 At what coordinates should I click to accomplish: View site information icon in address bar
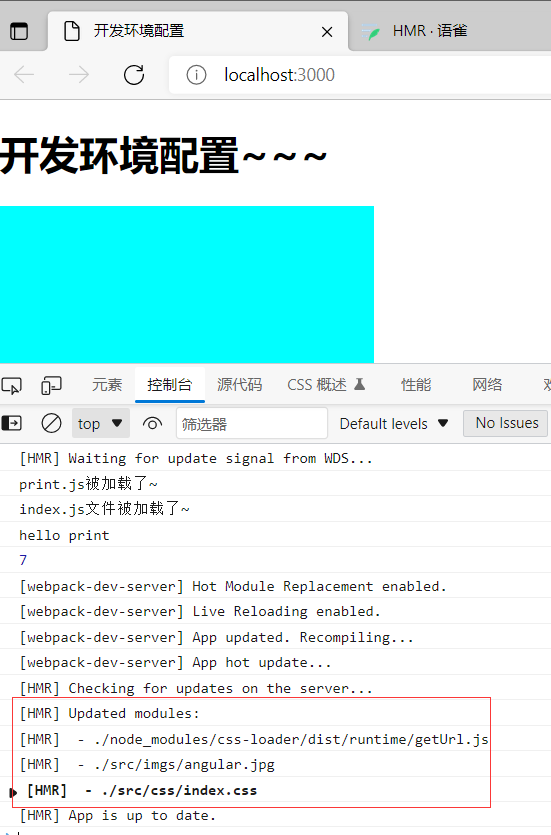pos(196,75)
